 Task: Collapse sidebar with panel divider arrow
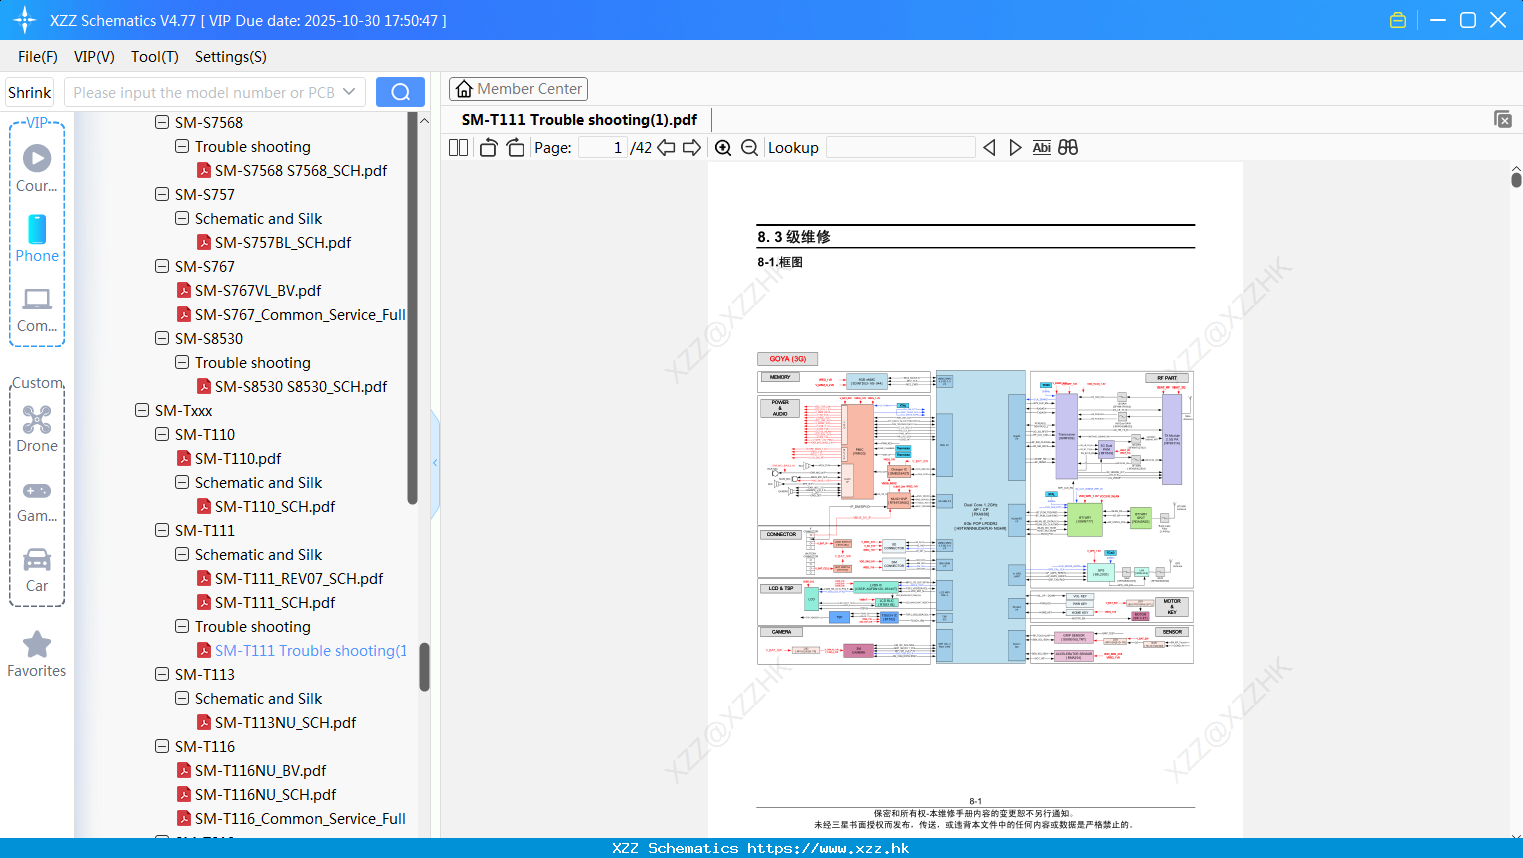[435, 463]
